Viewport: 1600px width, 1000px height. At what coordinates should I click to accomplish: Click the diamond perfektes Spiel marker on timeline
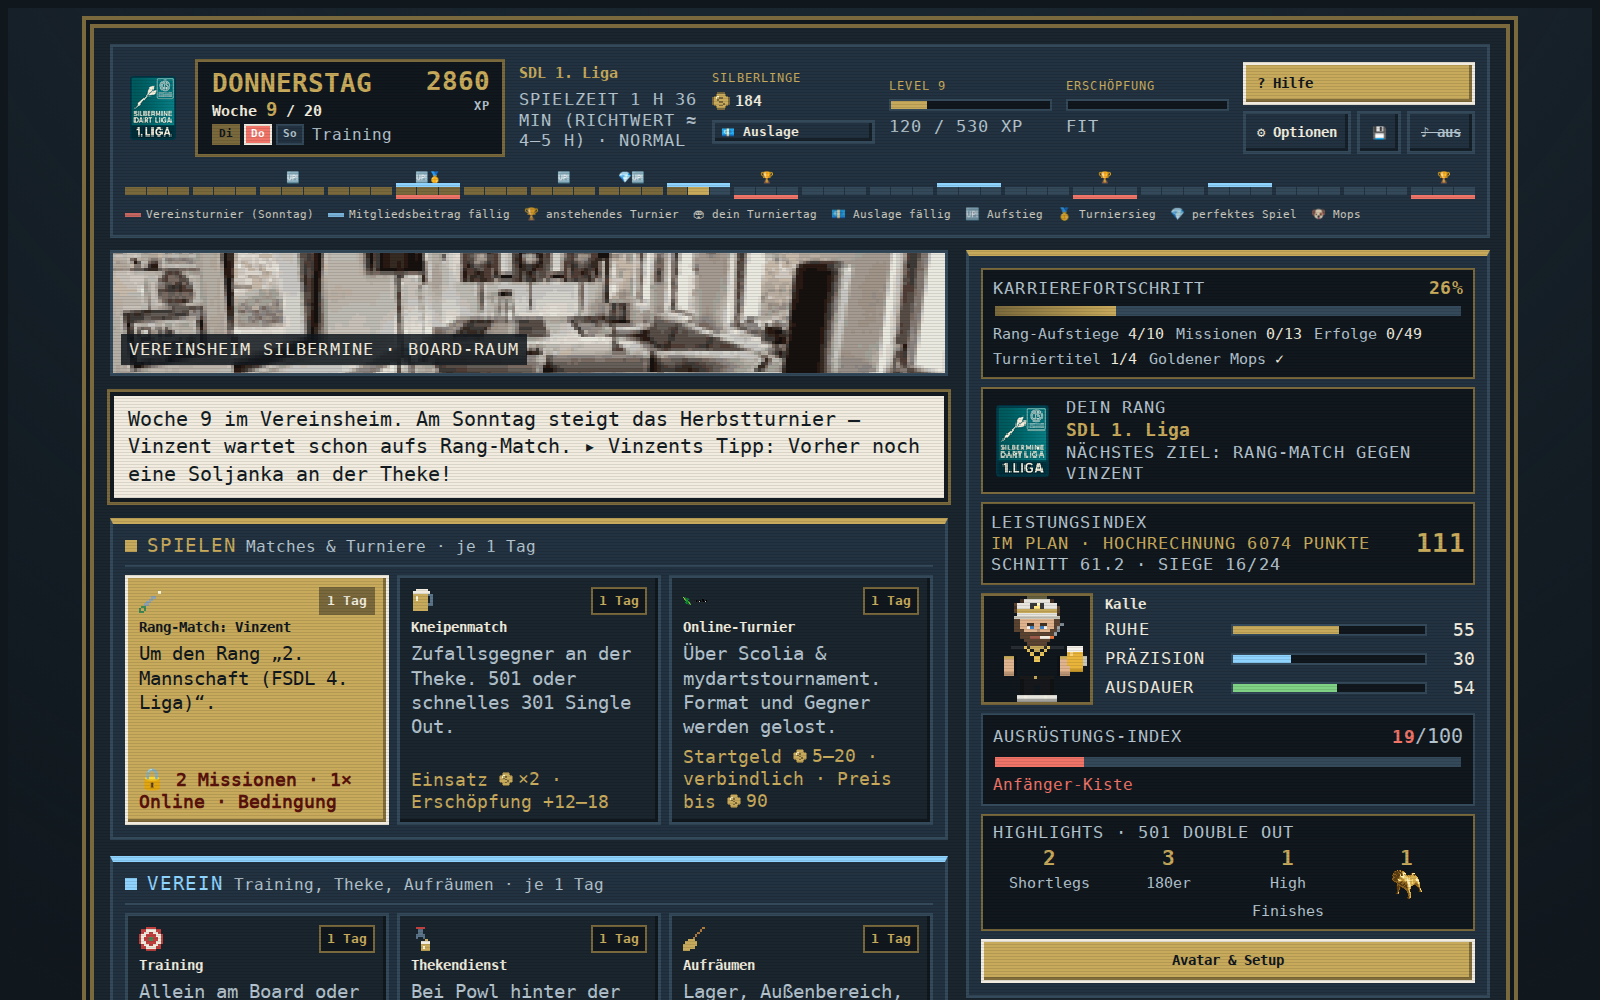tap(625, 177)
